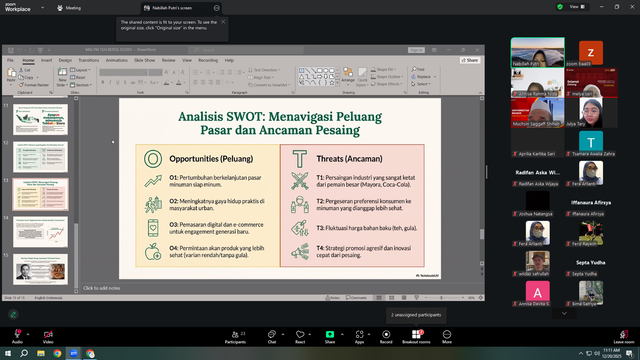Viewport: 640px width, 360px height.
Task: Open audio options arrow next to Audio
Action: 28,334
